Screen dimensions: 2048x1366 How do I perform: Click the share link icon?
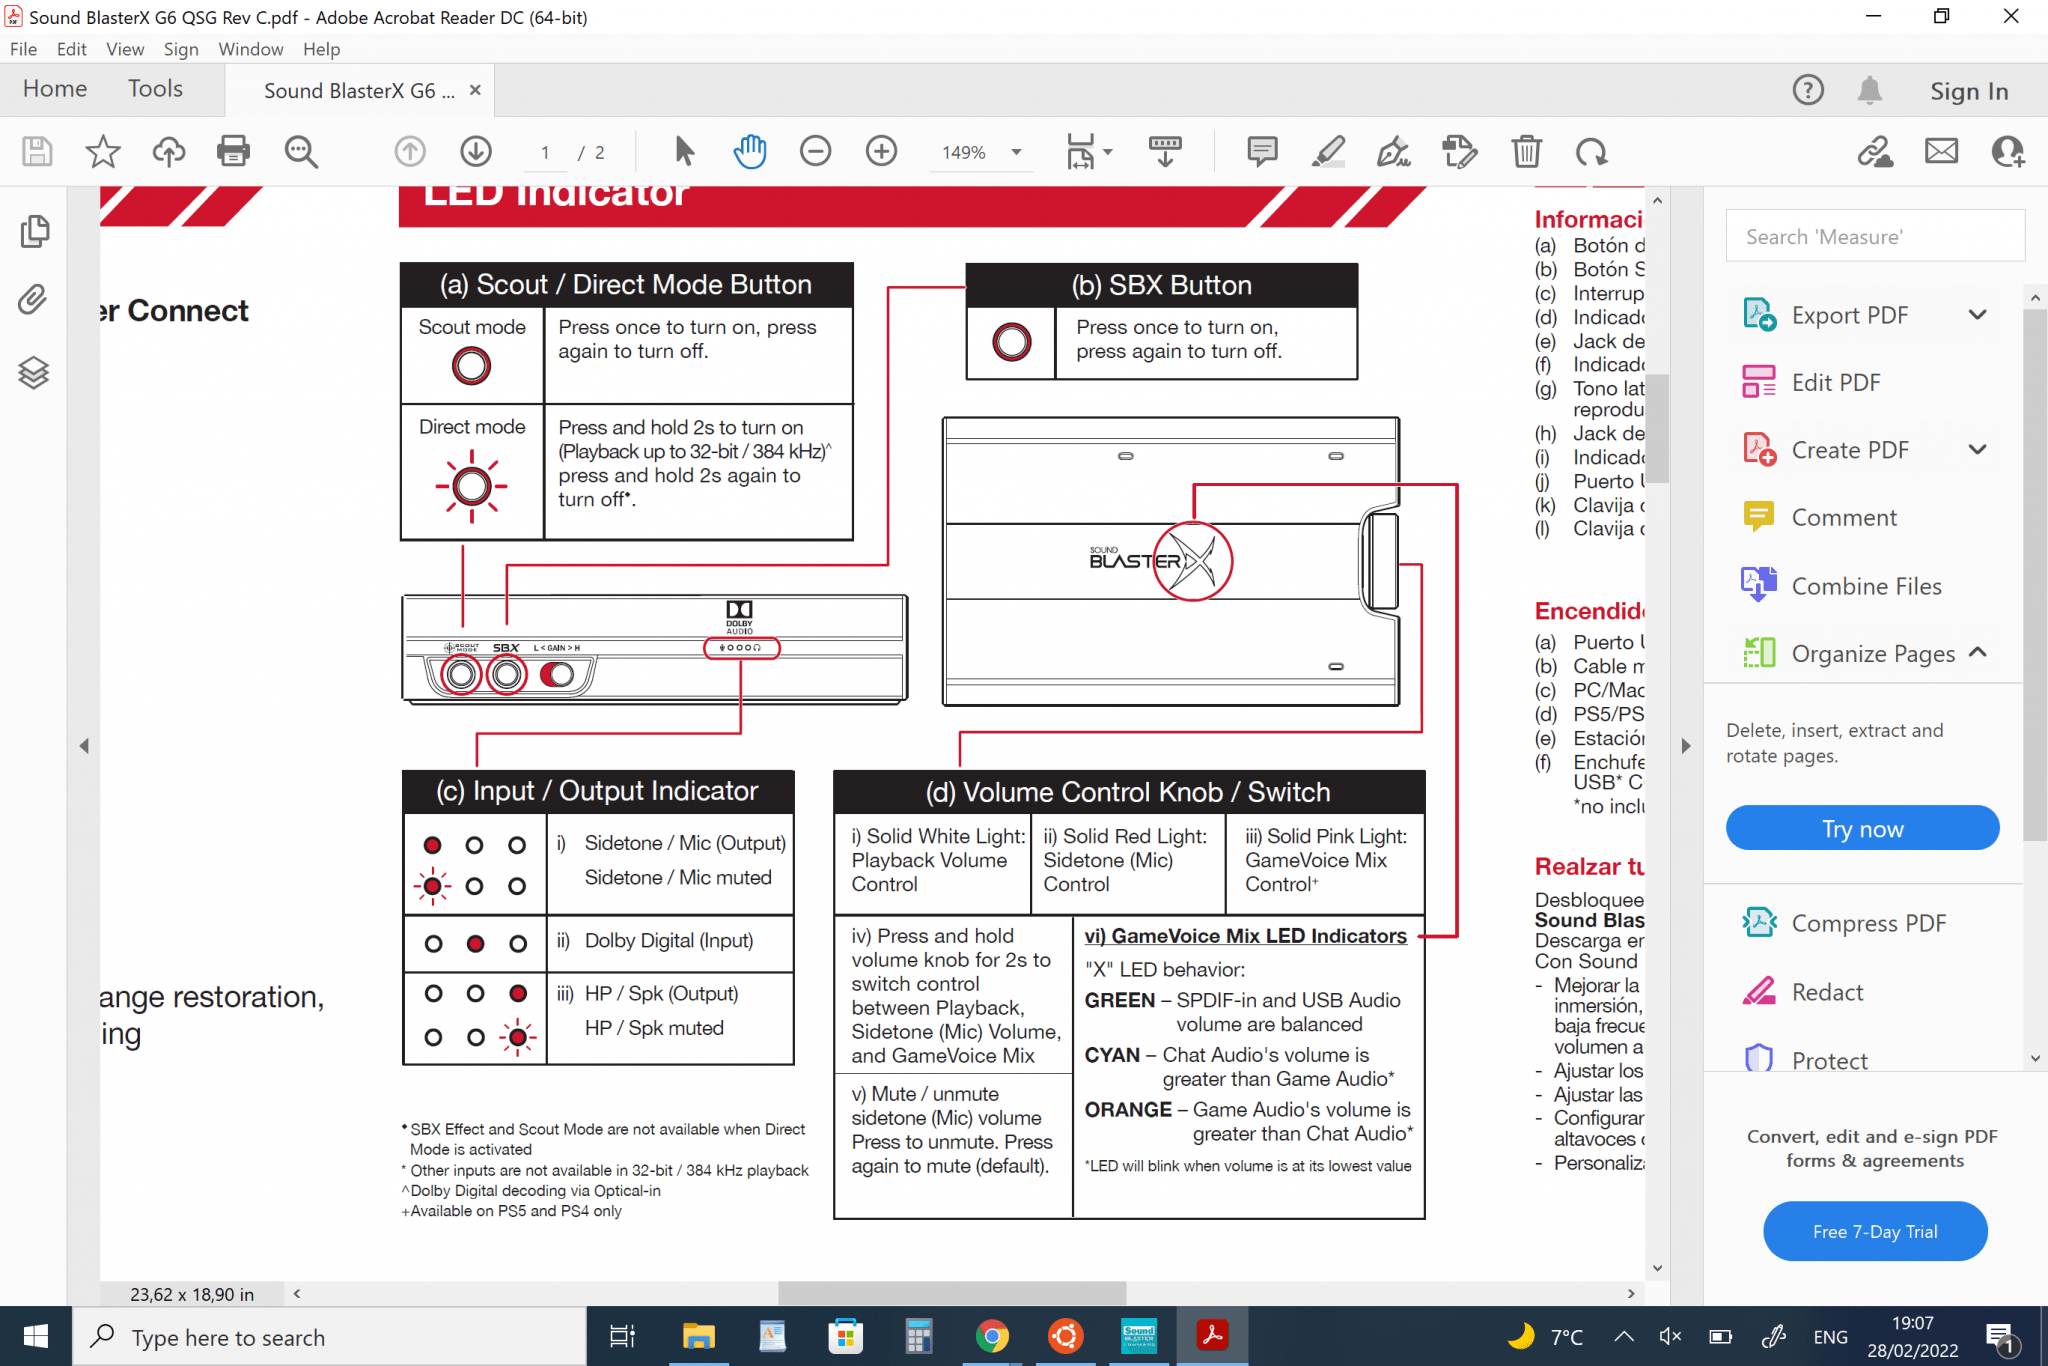(1875, 152)
